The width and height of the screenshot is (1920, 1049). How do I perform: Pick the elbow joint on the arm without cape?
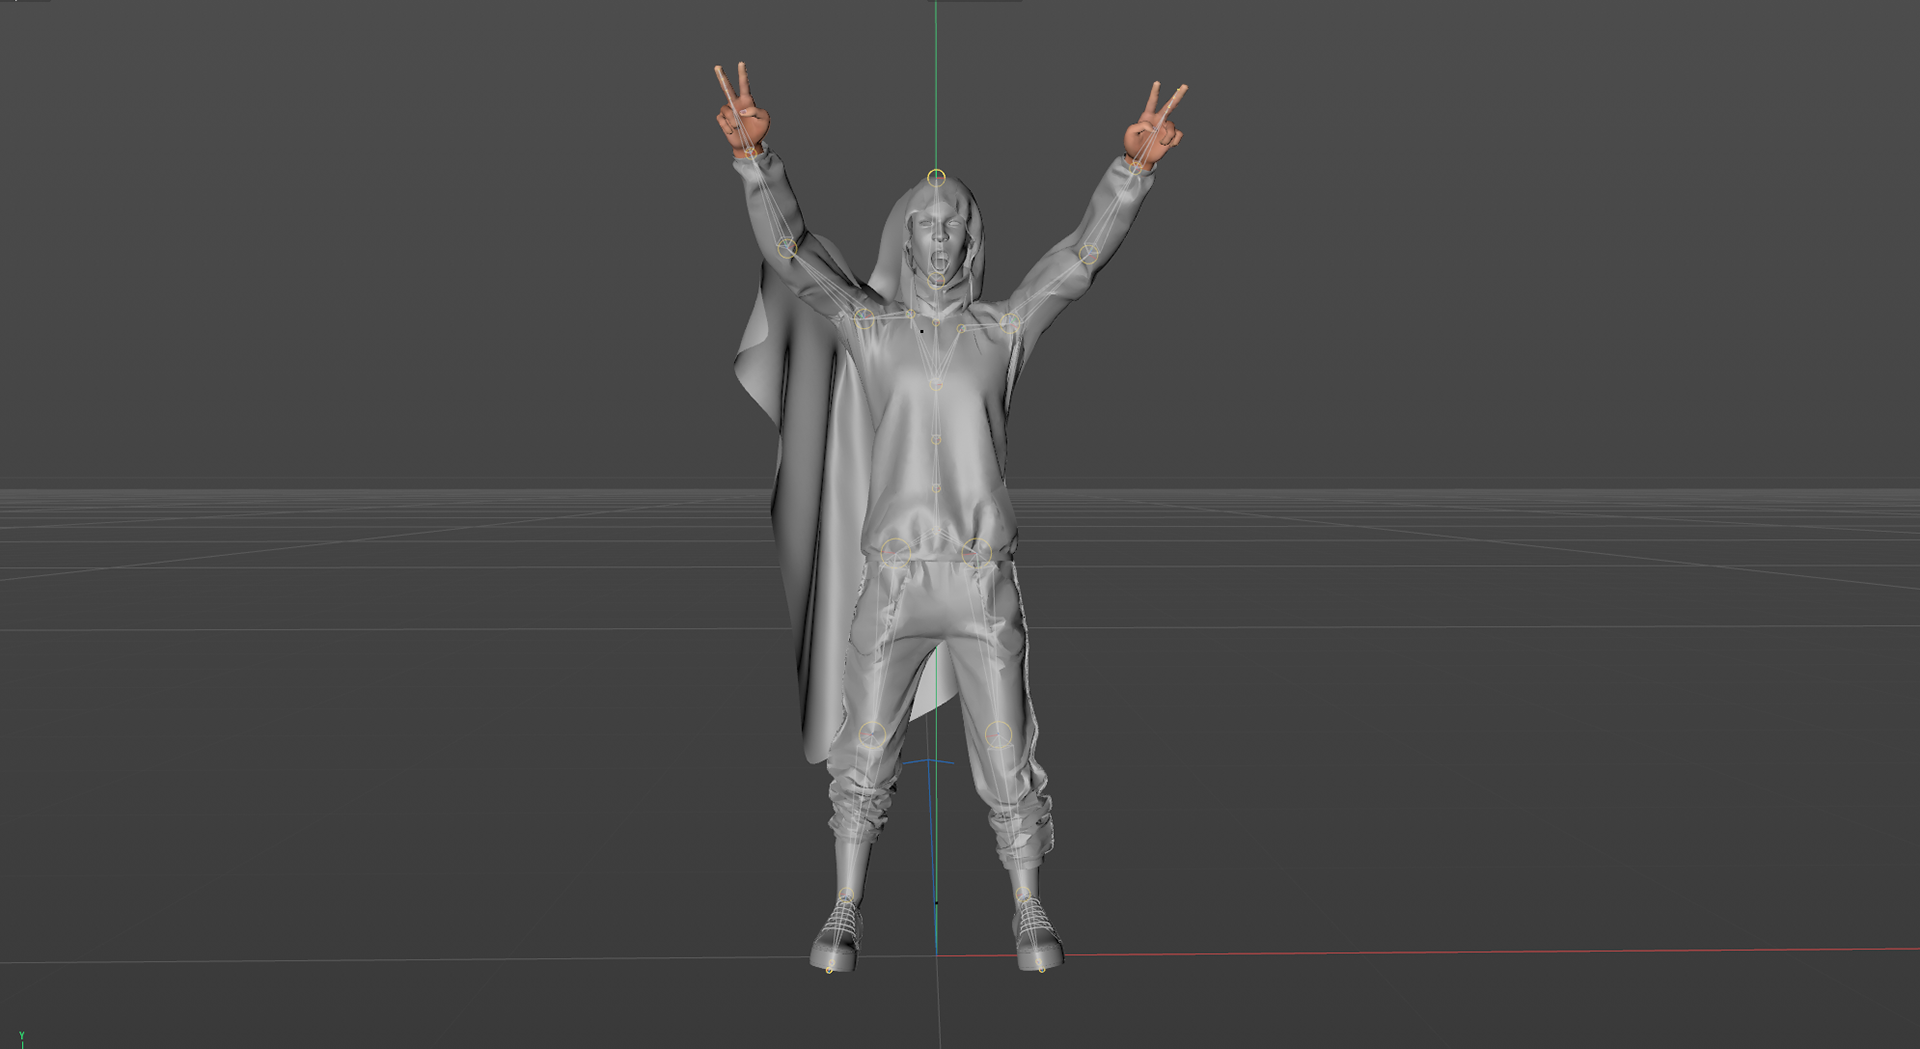point(1089,255)
